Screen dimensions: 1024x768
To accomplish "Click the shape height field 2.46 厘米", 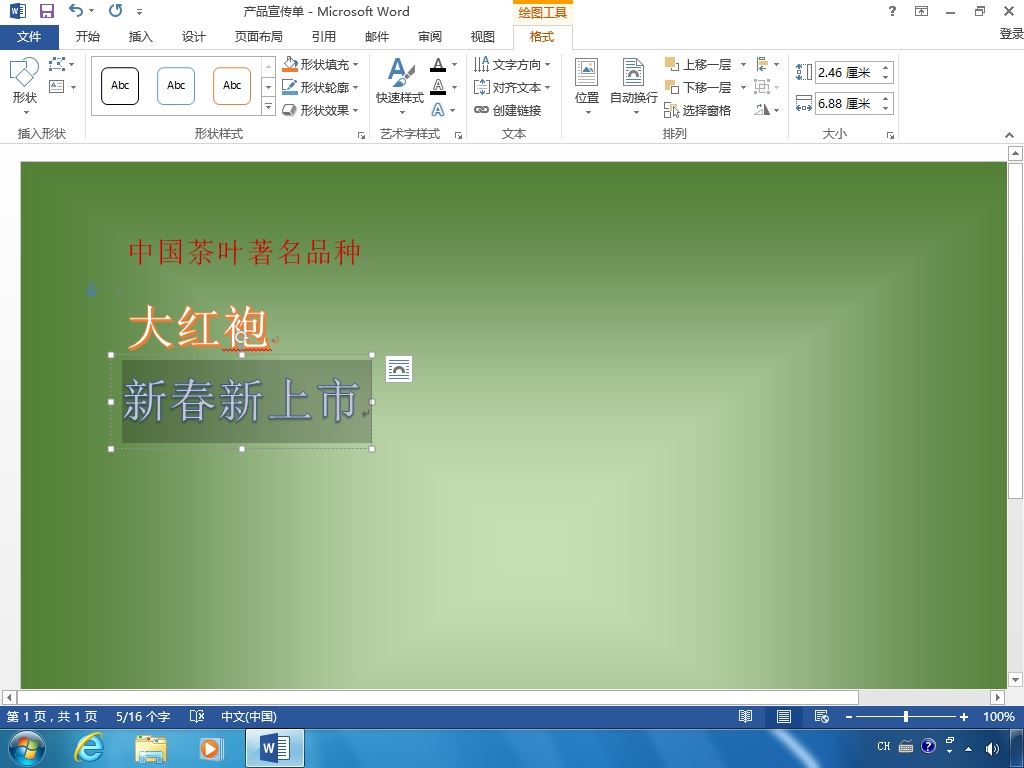I will pyautogui.click(x=847, y=72).
